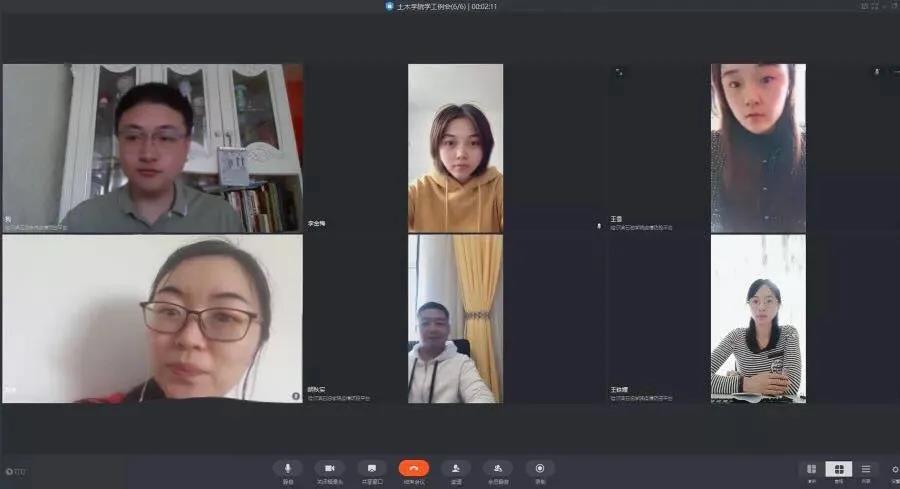This screenshot has height=489, width=900.
Task: Click microphone icon on top-right video tile
Action: coord(877,72)
